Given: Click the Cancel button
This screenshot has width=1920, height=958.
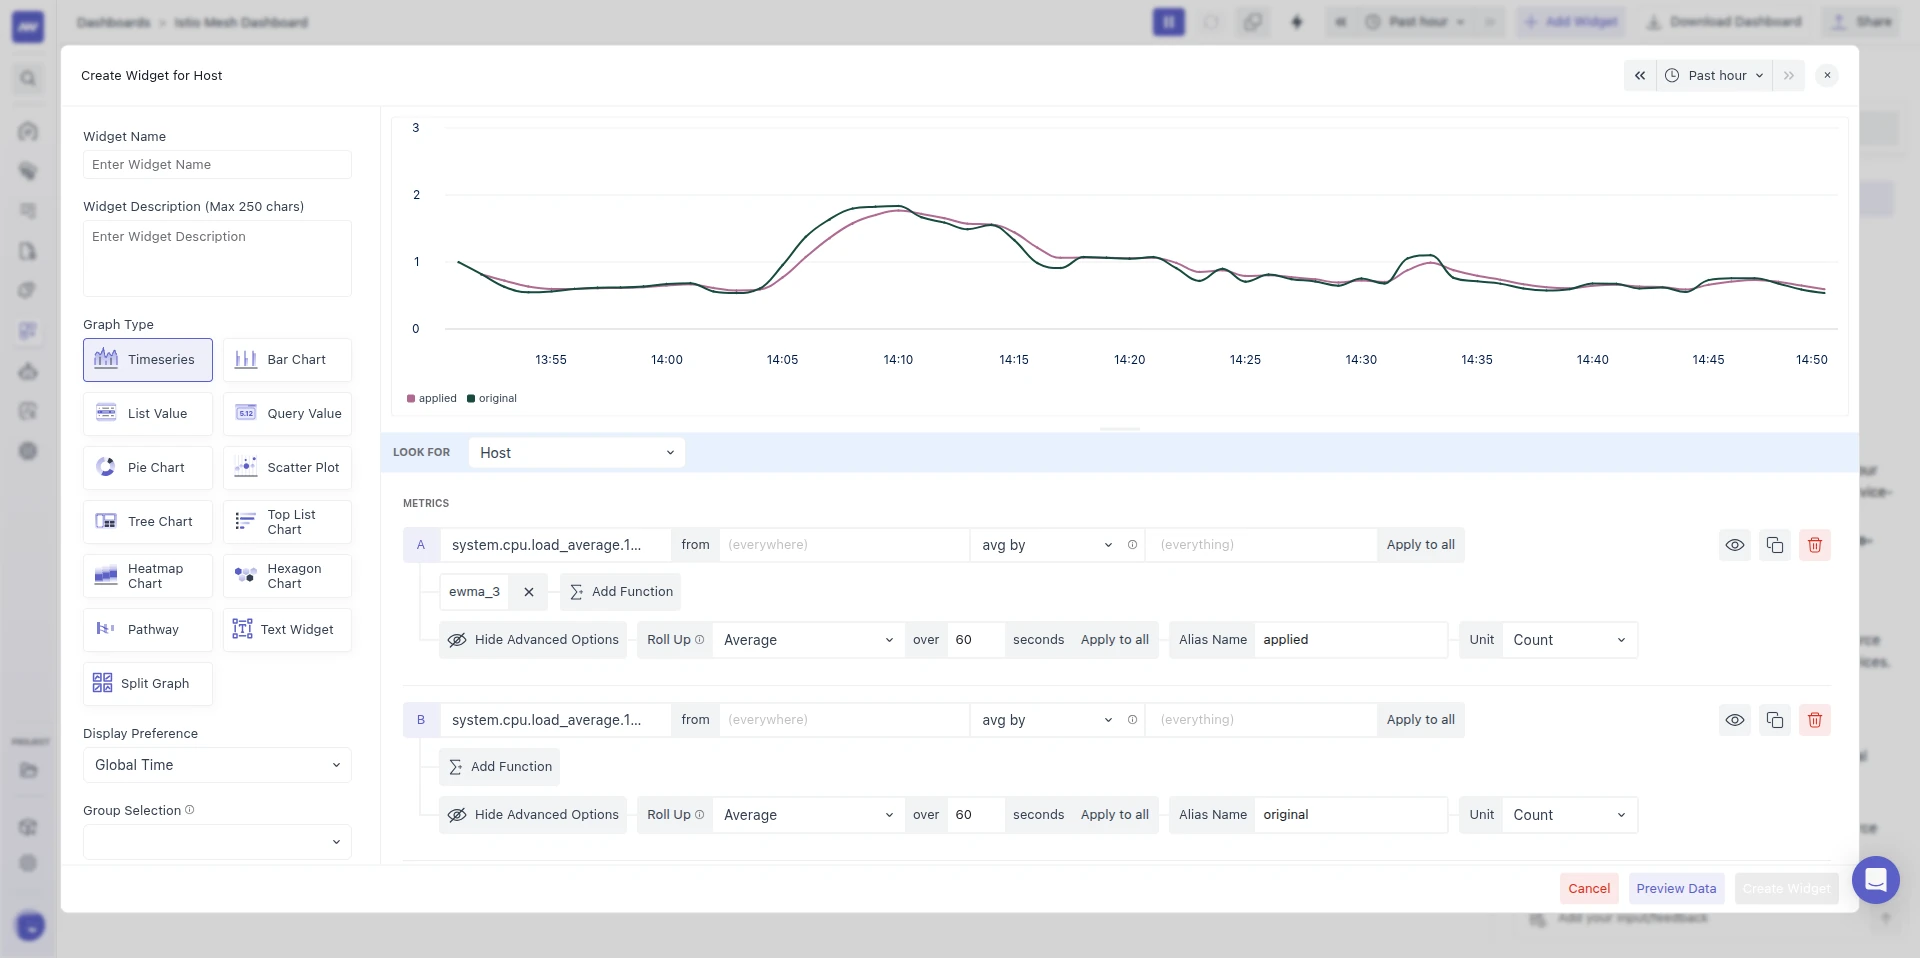Looking at the screenshot, I should 1589,888.
